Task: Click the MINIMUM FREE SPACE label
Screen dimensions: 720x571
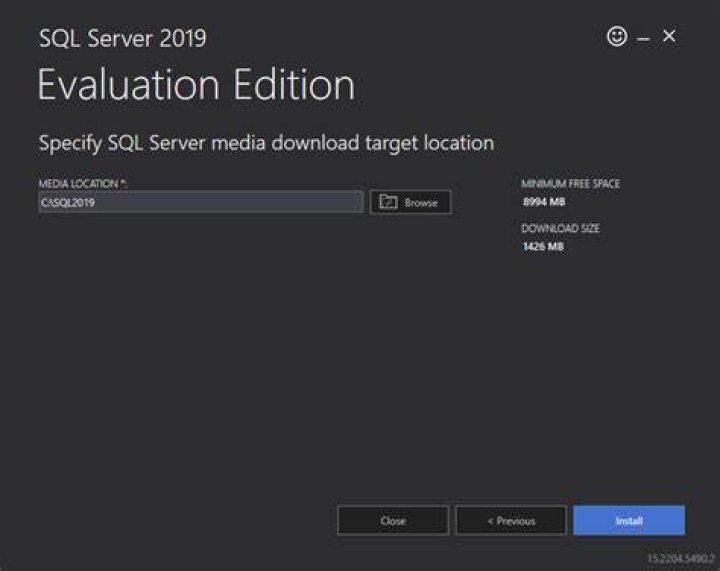Action: tap(570, 184)
